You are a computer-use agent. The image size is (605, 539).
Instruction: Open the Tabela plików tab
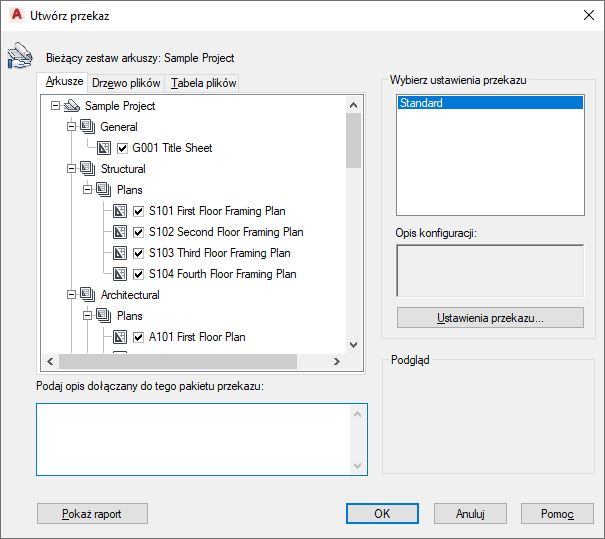coord(203,83)
